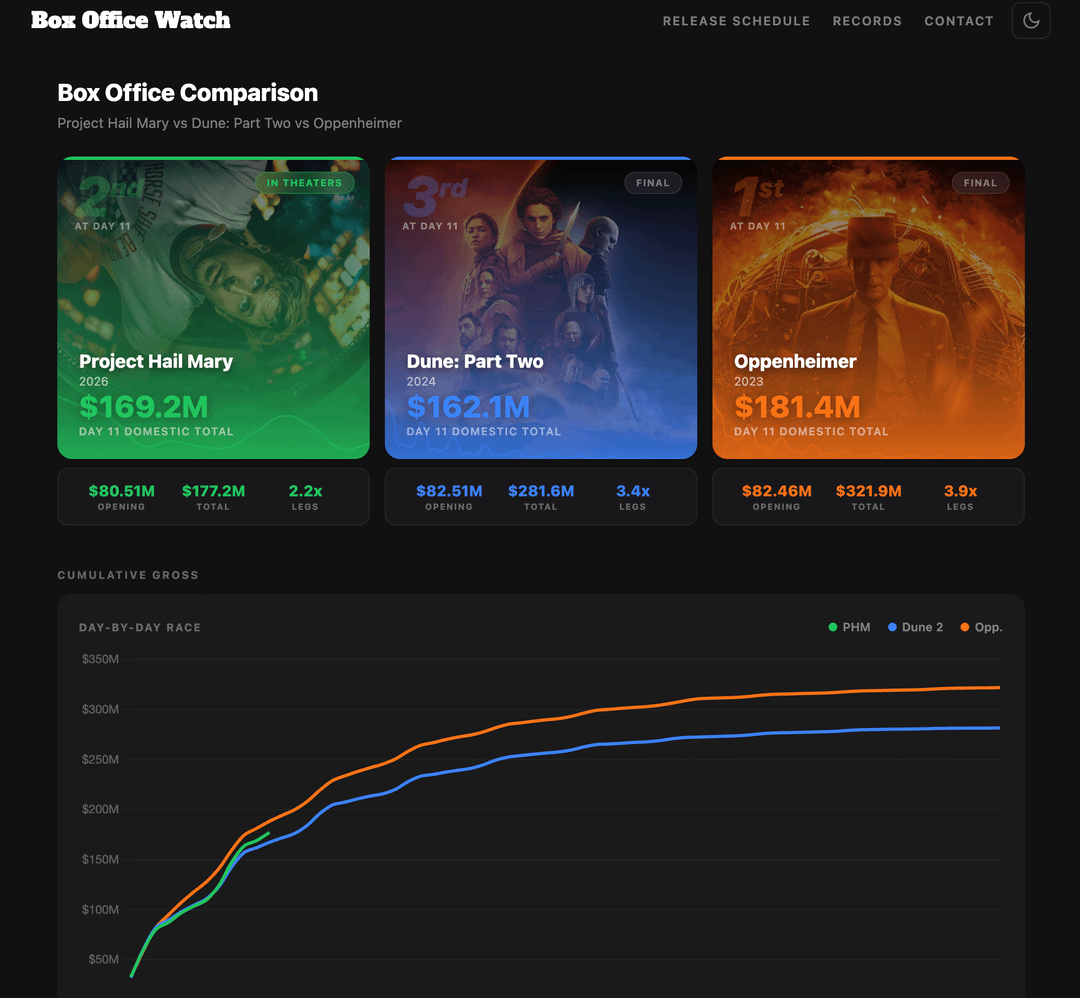Click the green dot legend marker

pos(833,627)
